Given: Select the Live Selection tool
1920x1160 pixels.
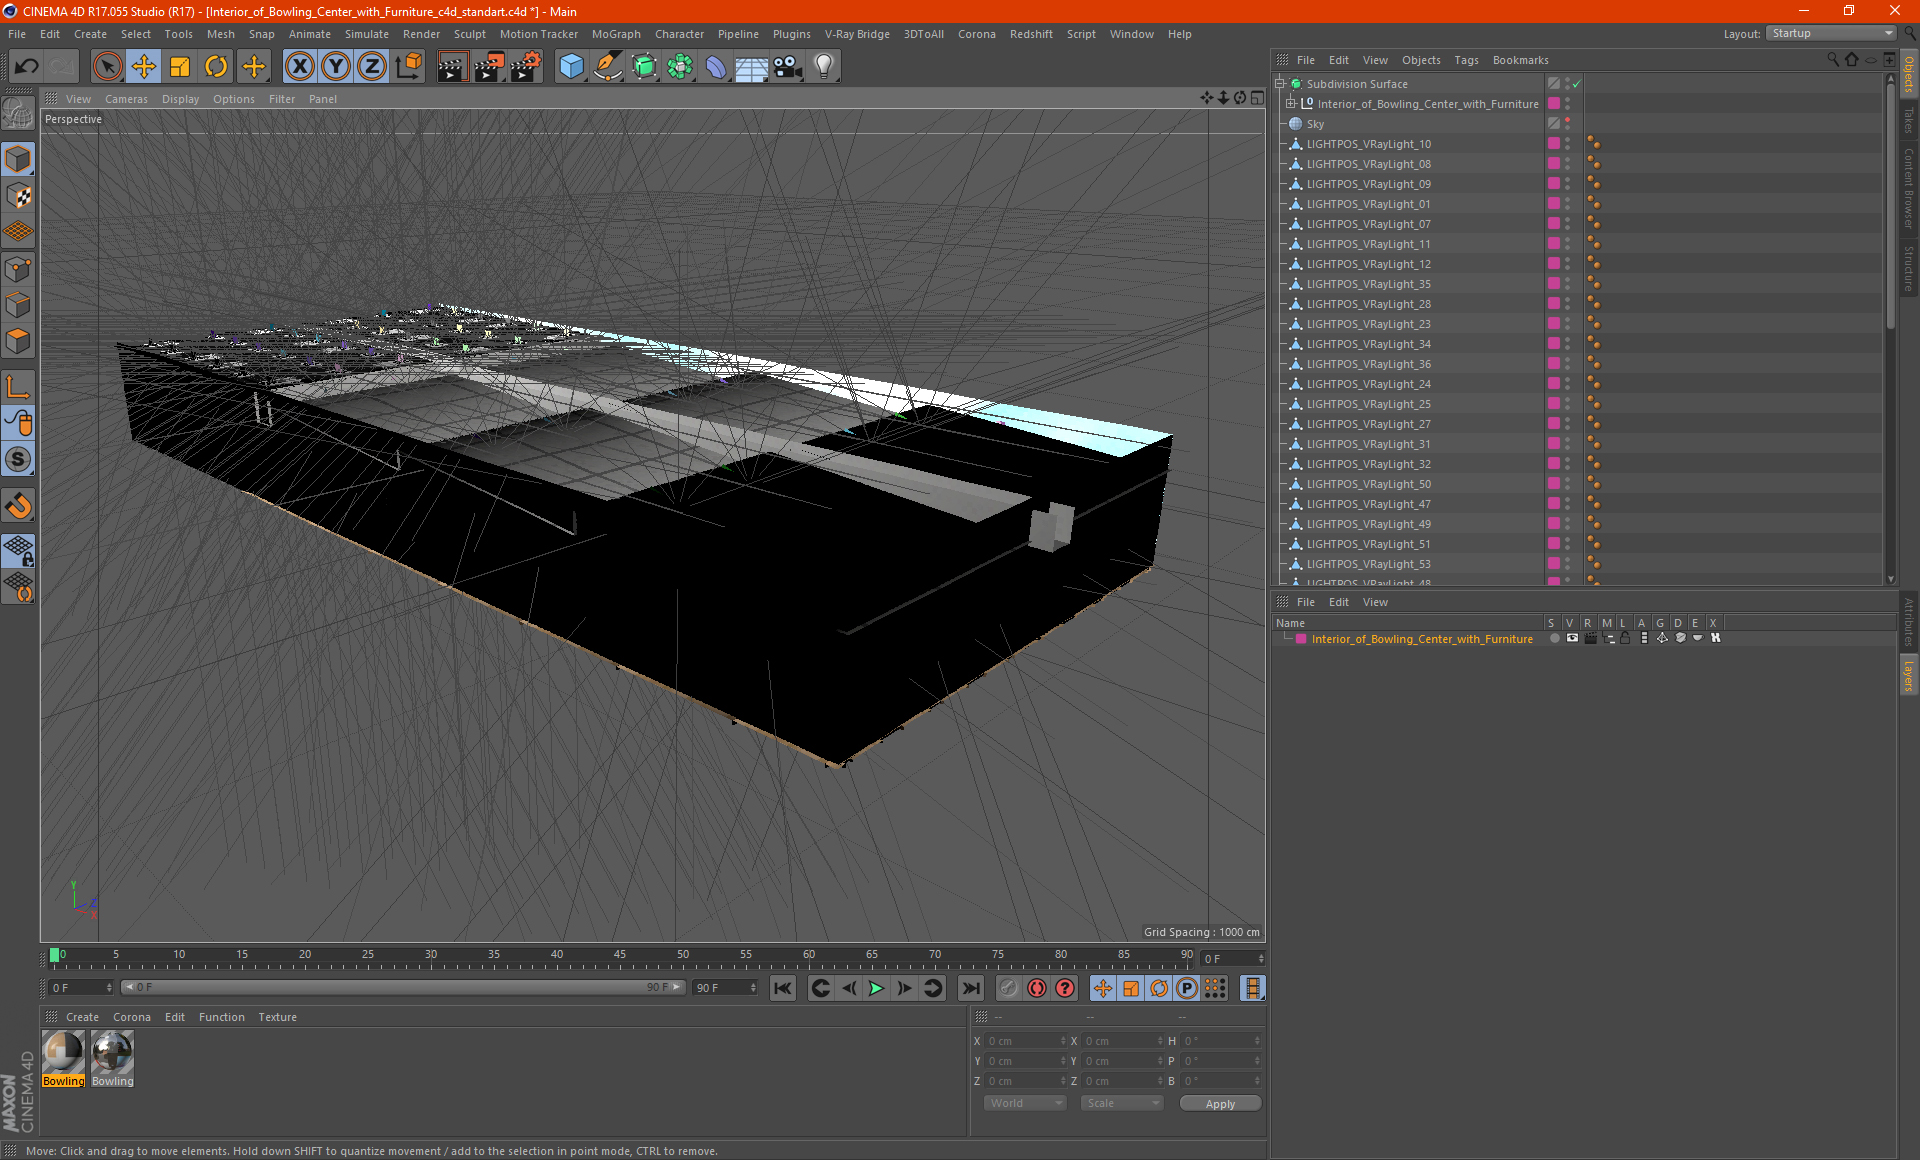Looking at the screenshot, I should pyautogui.click(x=107, y=67).
